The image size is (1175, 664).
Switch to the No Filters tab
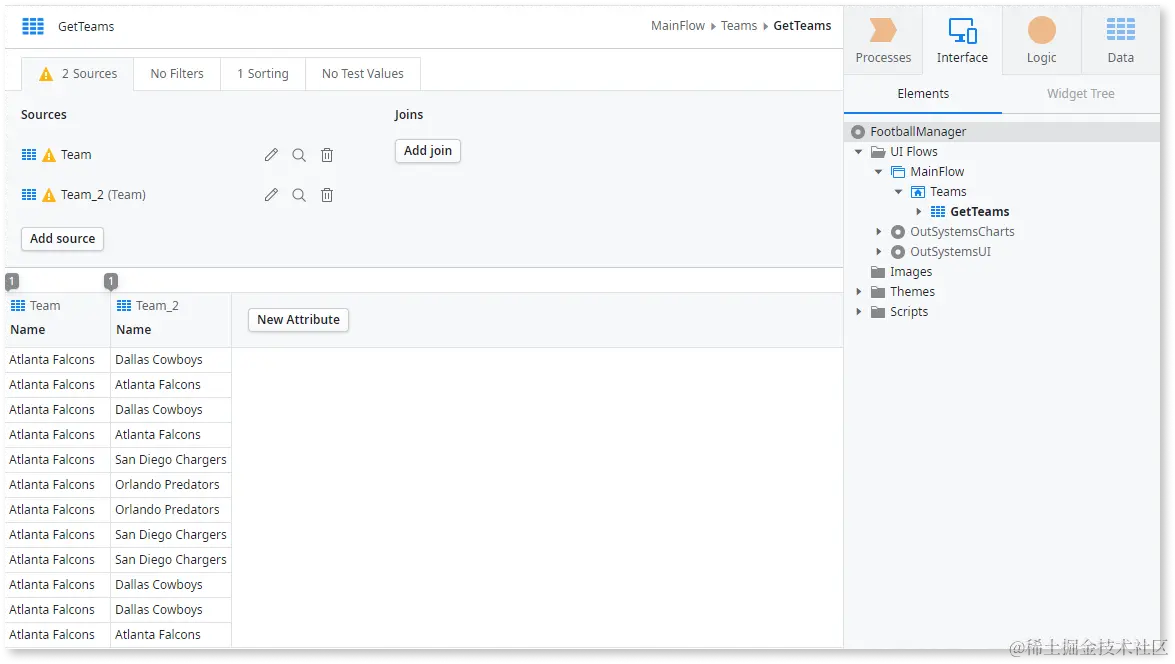click(x=177, y=74)
